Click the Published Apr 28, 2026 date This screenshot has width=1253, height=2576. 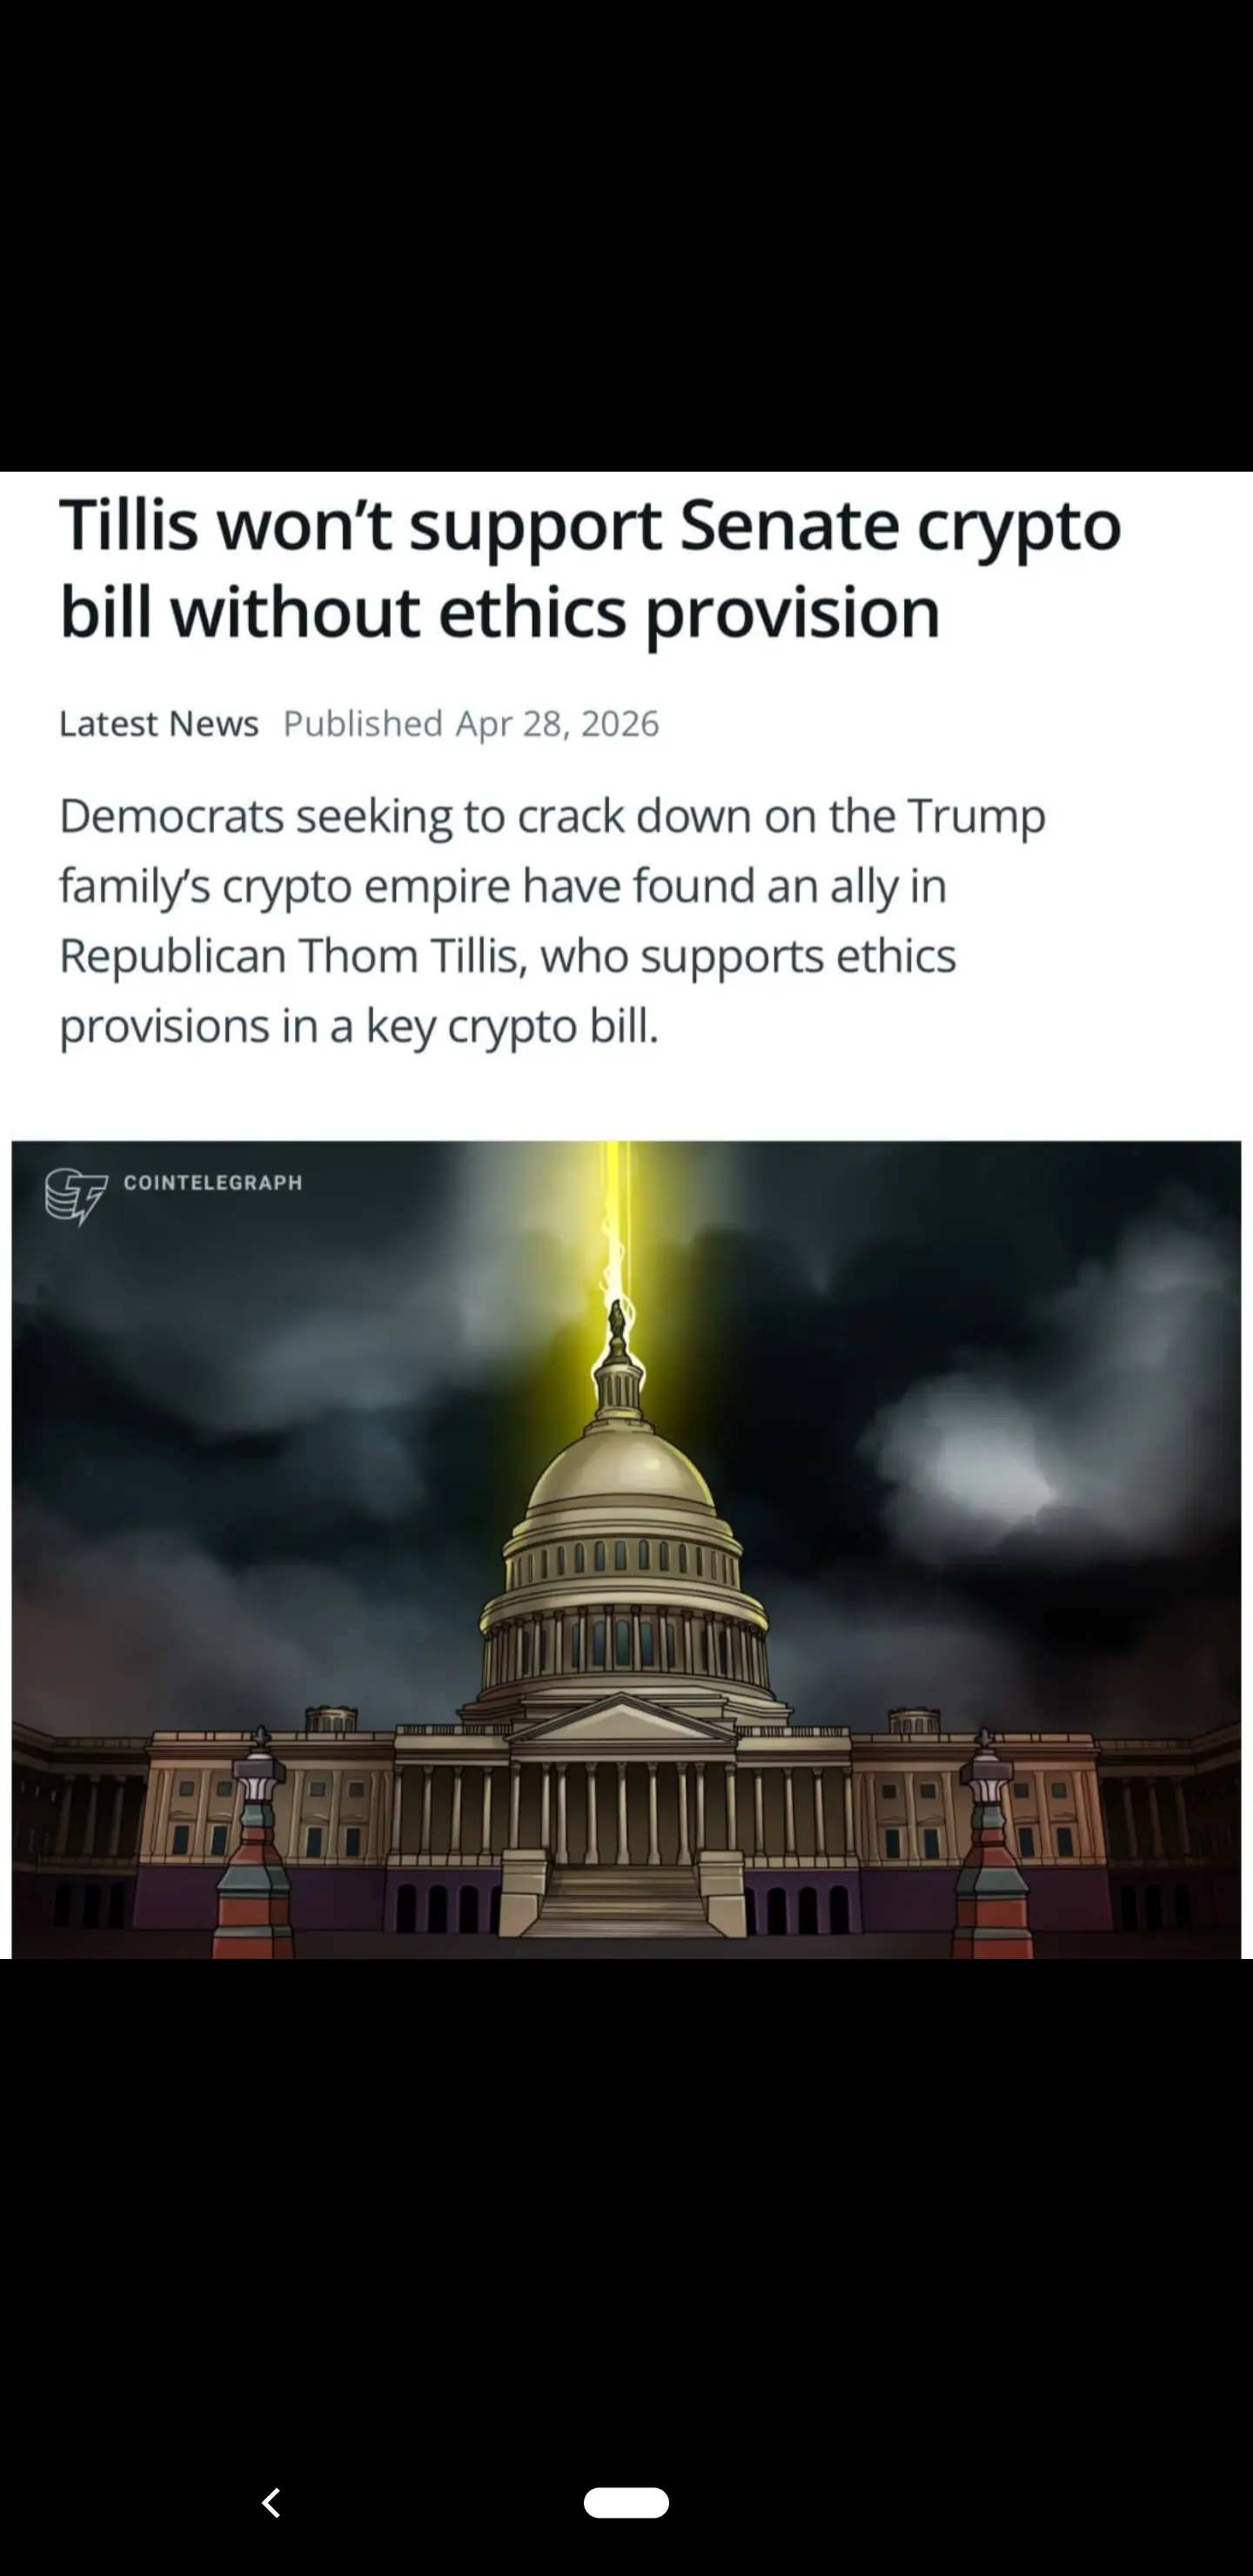(471, 723)
